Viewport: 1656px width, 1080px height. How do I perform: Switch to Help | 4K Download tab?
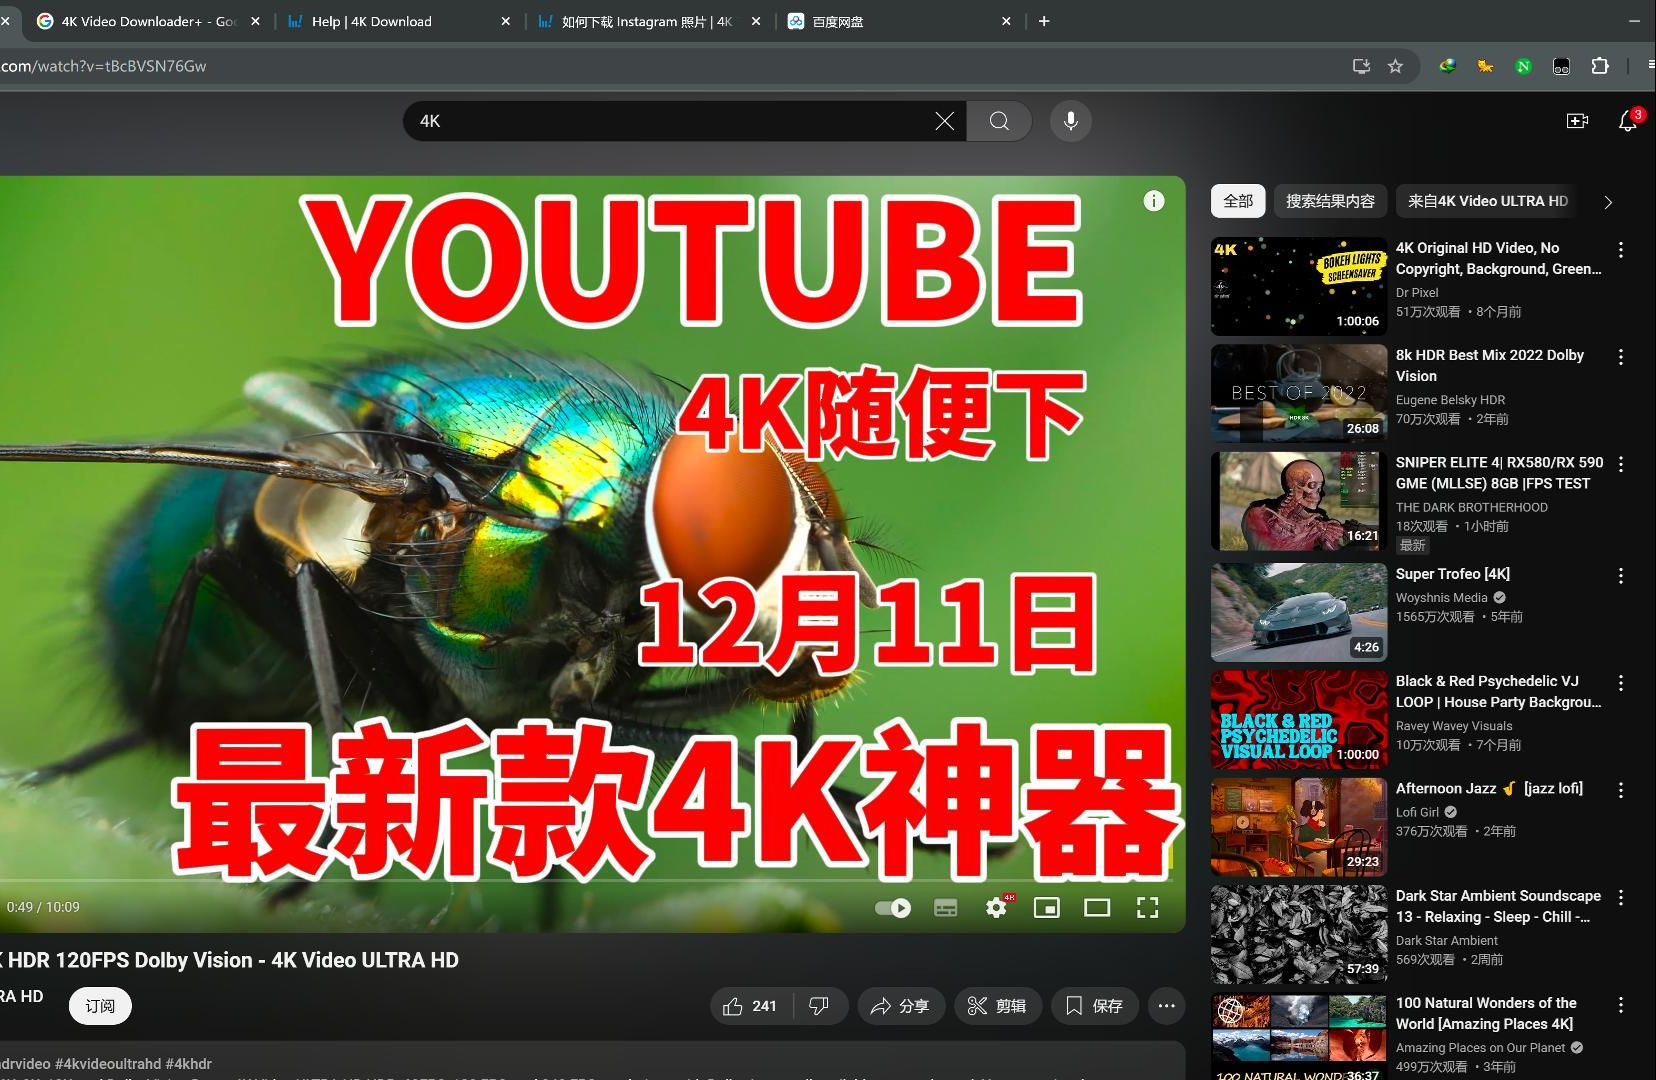point(390,21)
